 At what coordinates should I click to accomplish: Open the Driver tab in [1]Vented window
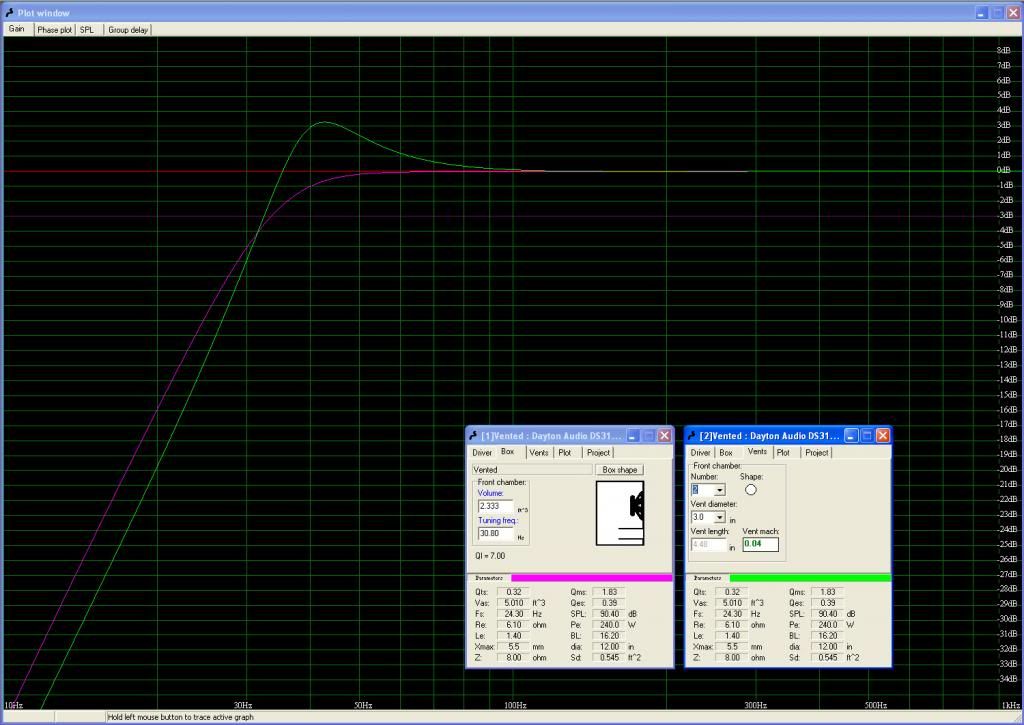(482, 453)
